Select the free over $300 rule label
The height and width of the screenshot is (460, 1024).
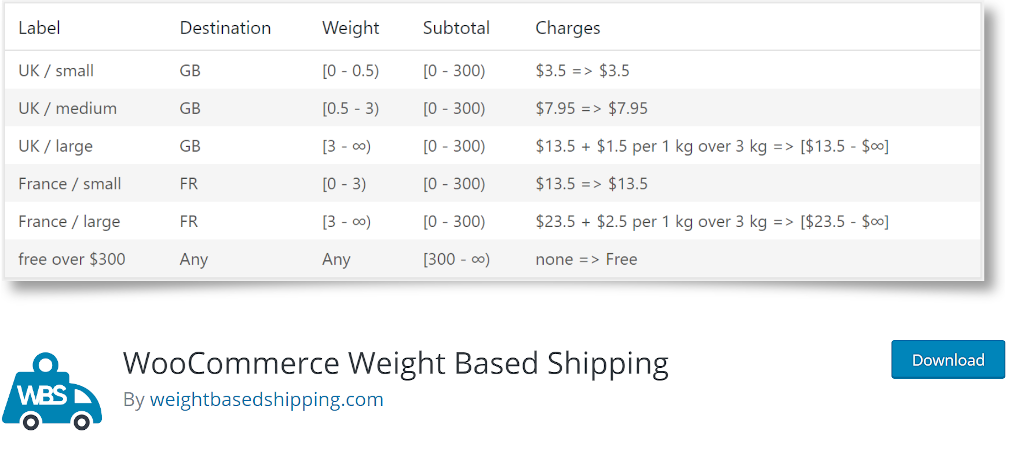point(72,260)
